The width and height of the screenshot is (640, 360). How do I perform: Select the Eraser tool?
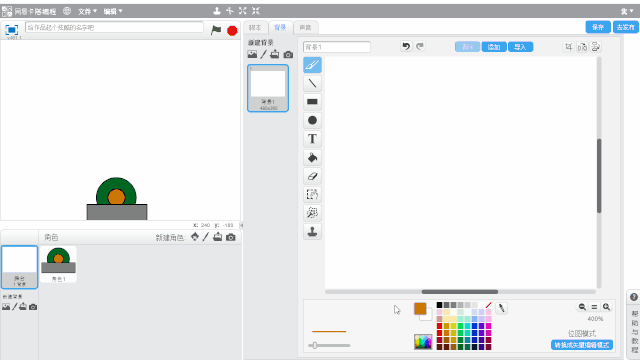(x=312, y=176)
